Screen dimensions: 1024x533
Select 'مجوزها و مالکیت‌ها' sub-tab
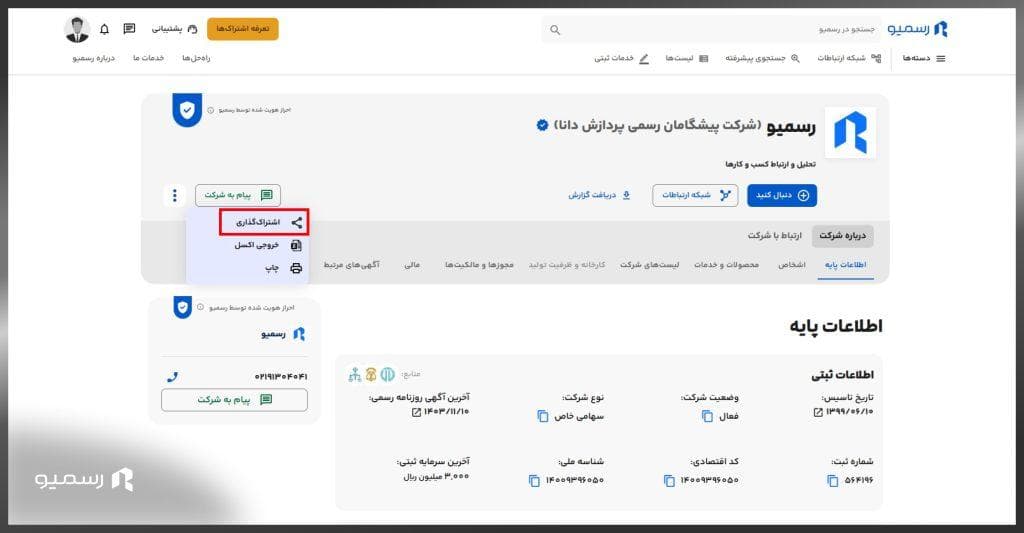pyautogui.click(x=479, y=265)
